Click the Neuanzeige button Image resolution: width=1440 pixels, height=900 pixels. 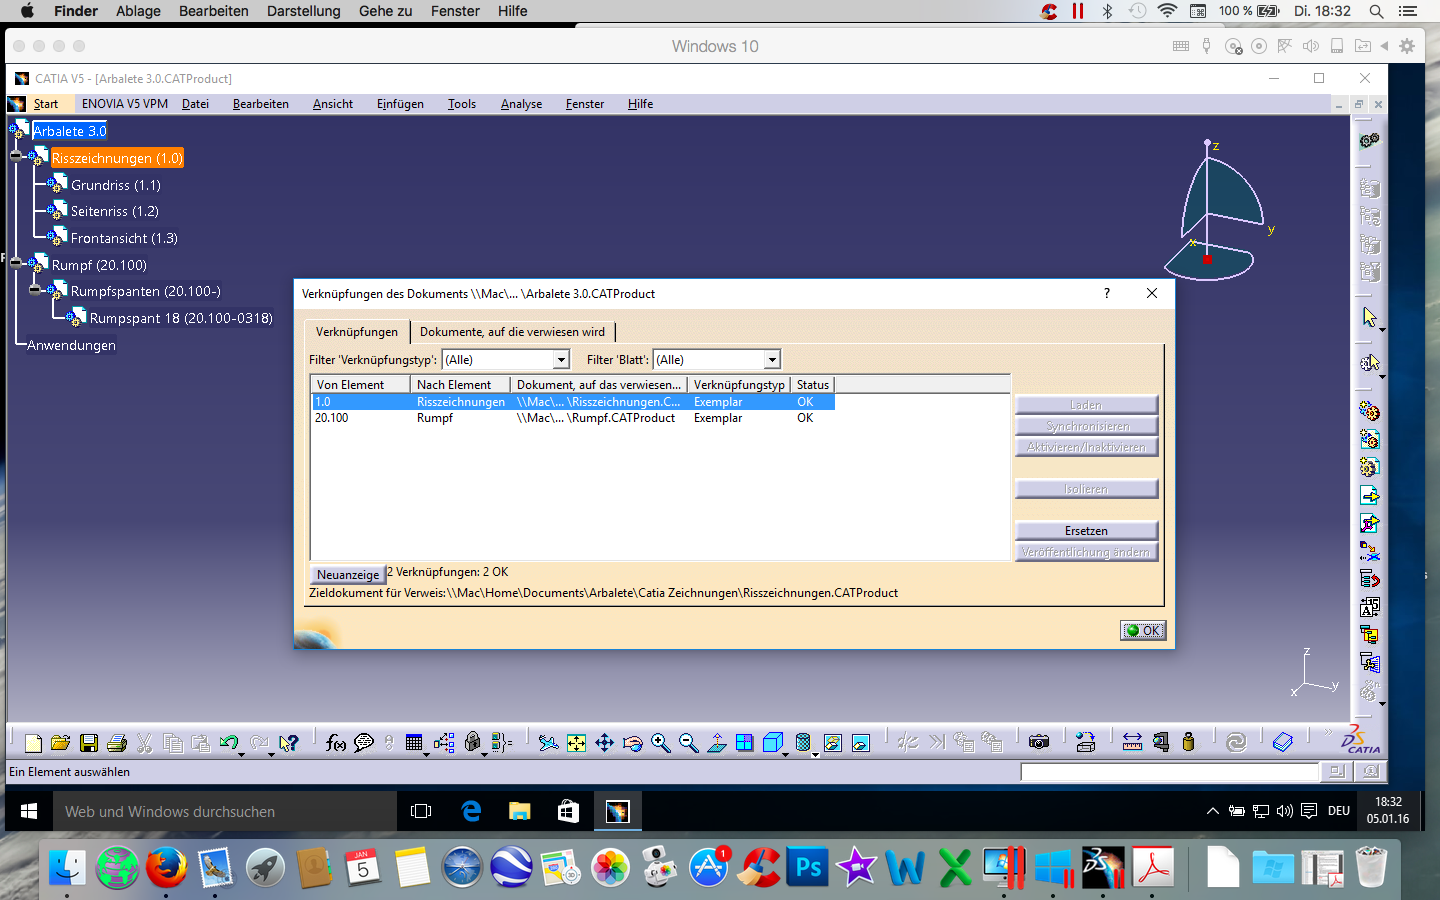coord(348,575)
